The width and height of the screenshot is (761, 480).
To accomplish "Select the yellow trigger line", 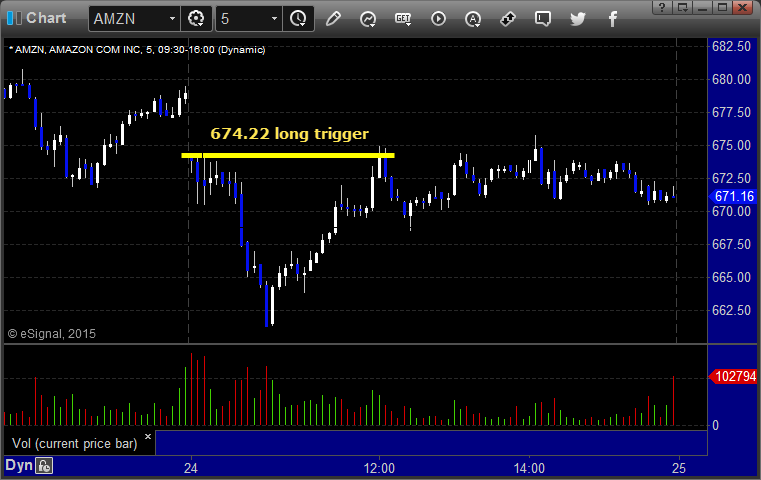I will (288, 155).
